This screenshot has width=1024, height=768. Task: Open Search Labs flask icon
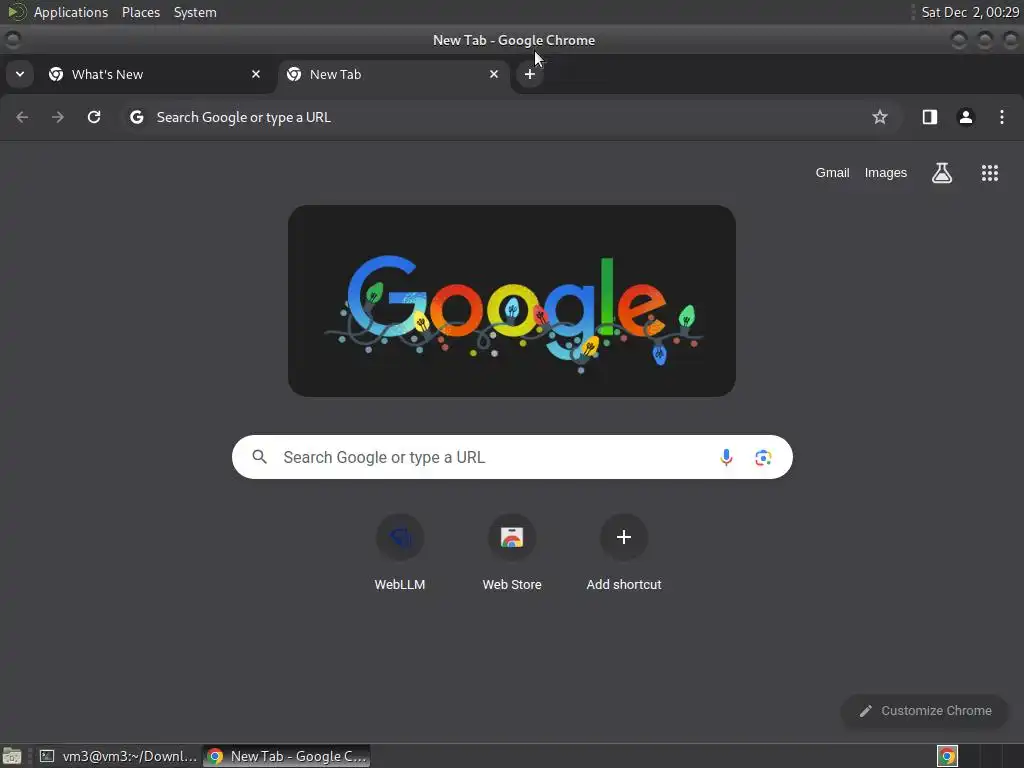[942, 173]
